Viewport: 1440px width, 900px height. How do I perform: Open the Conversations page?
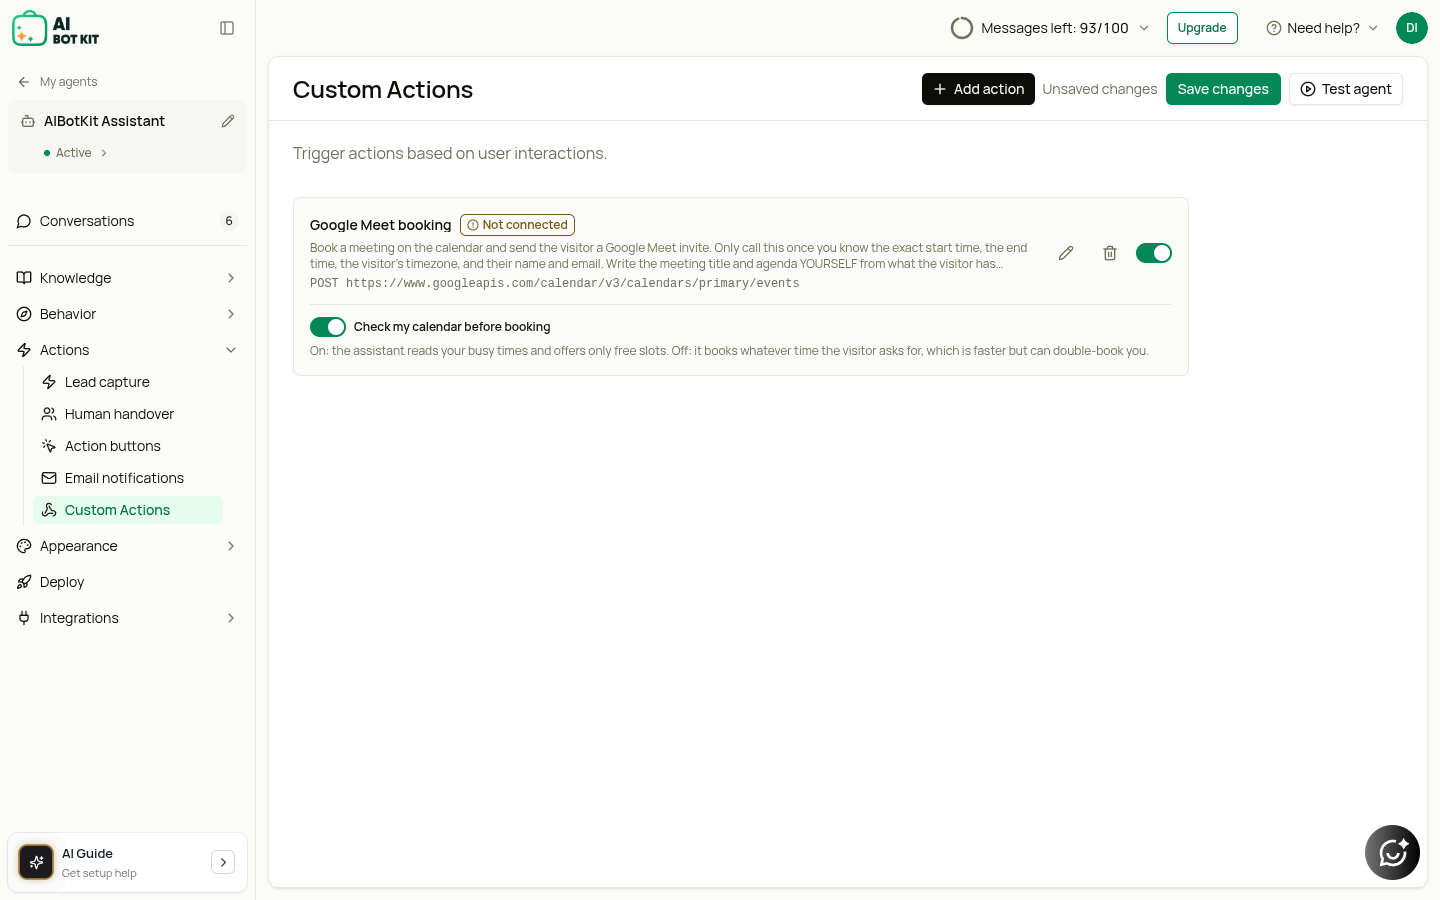coord(127,221)
